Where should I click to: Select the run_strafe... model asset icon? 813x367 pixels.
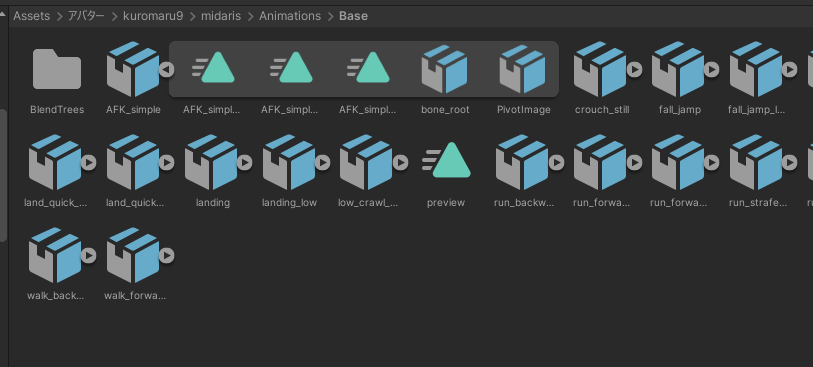(x=755, y=162)
